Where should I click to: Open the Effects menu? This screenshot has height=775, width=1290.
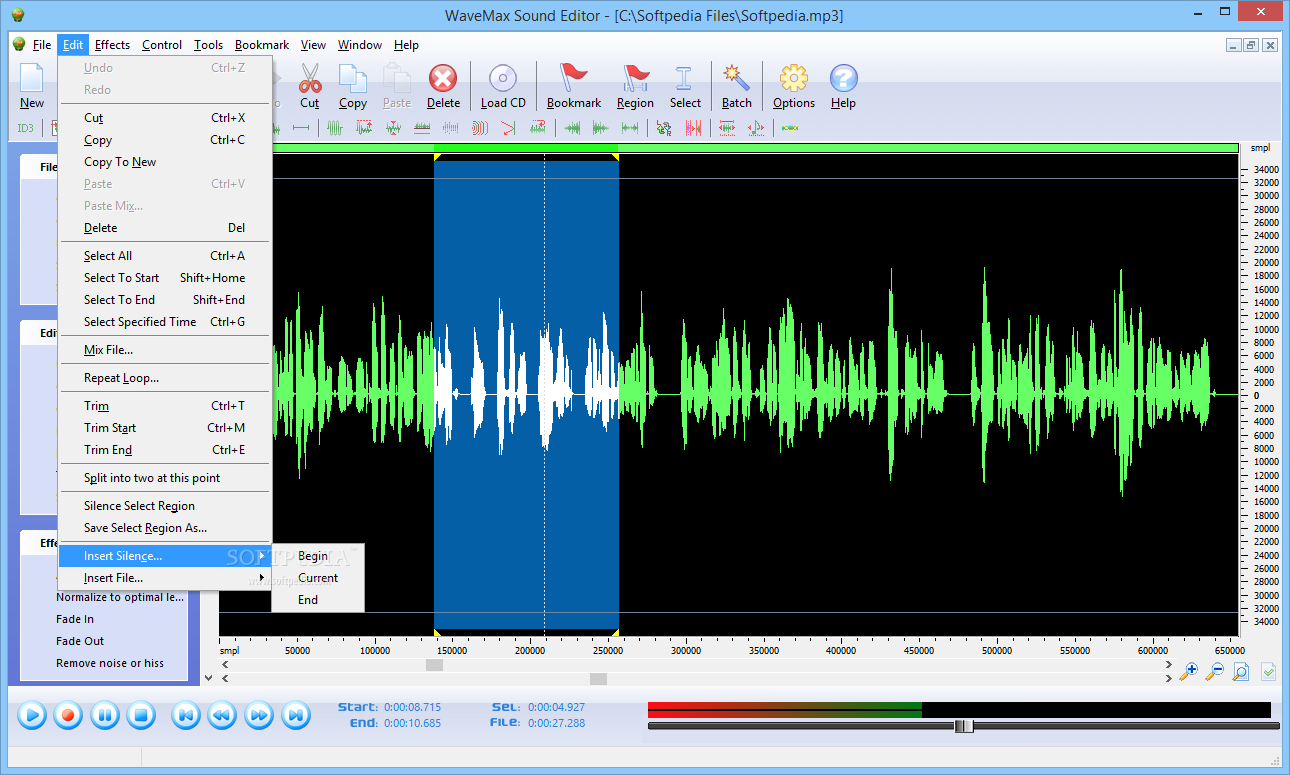[x=112, y=45]
